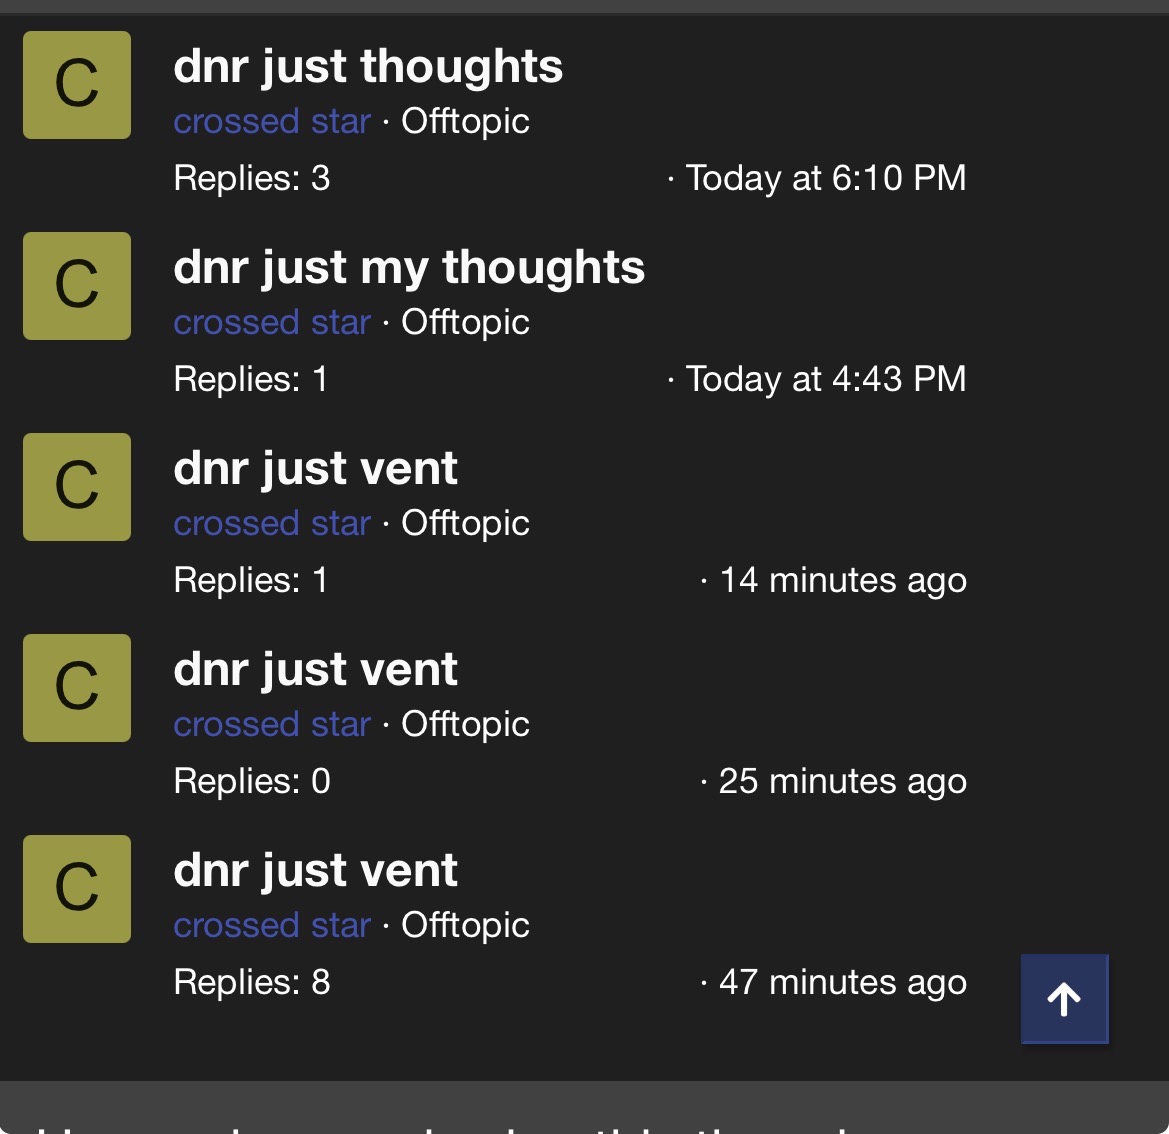Open "dnr just vent" thread with 8 replies
Image resolution: width=1169 pixels, height=1134 pixels.
coord(315,871)
